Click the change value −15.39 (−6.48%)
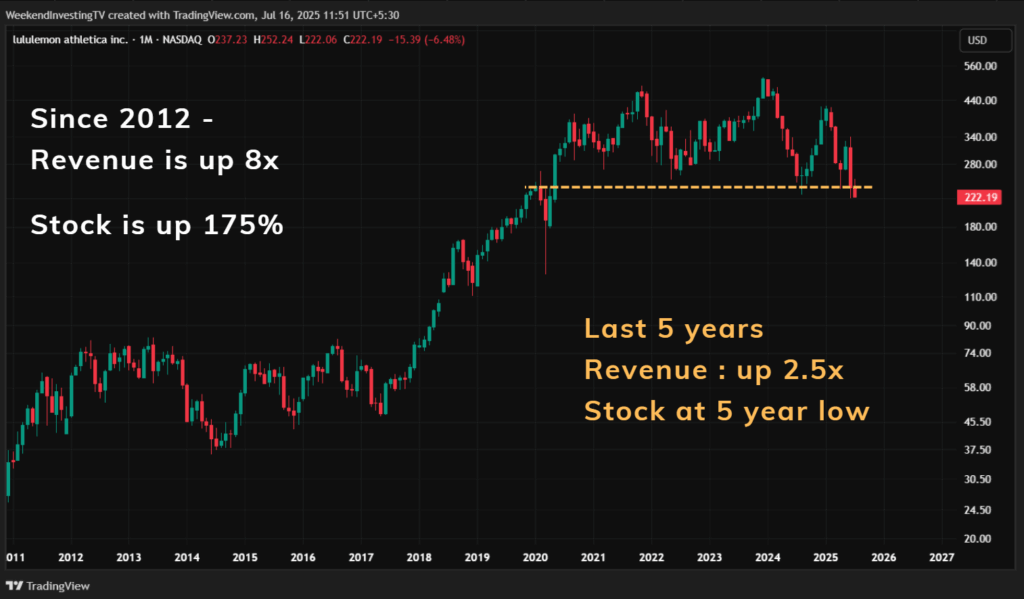This screenshot has width=1024, height=599. tap(426, 40)
